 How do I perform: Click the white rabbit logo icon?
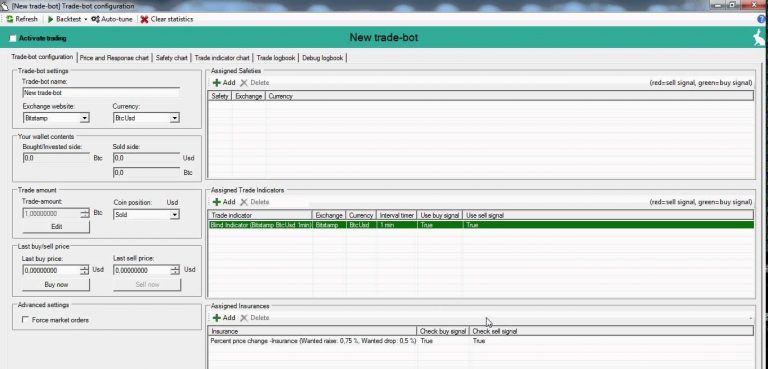[x=759, y=38]
